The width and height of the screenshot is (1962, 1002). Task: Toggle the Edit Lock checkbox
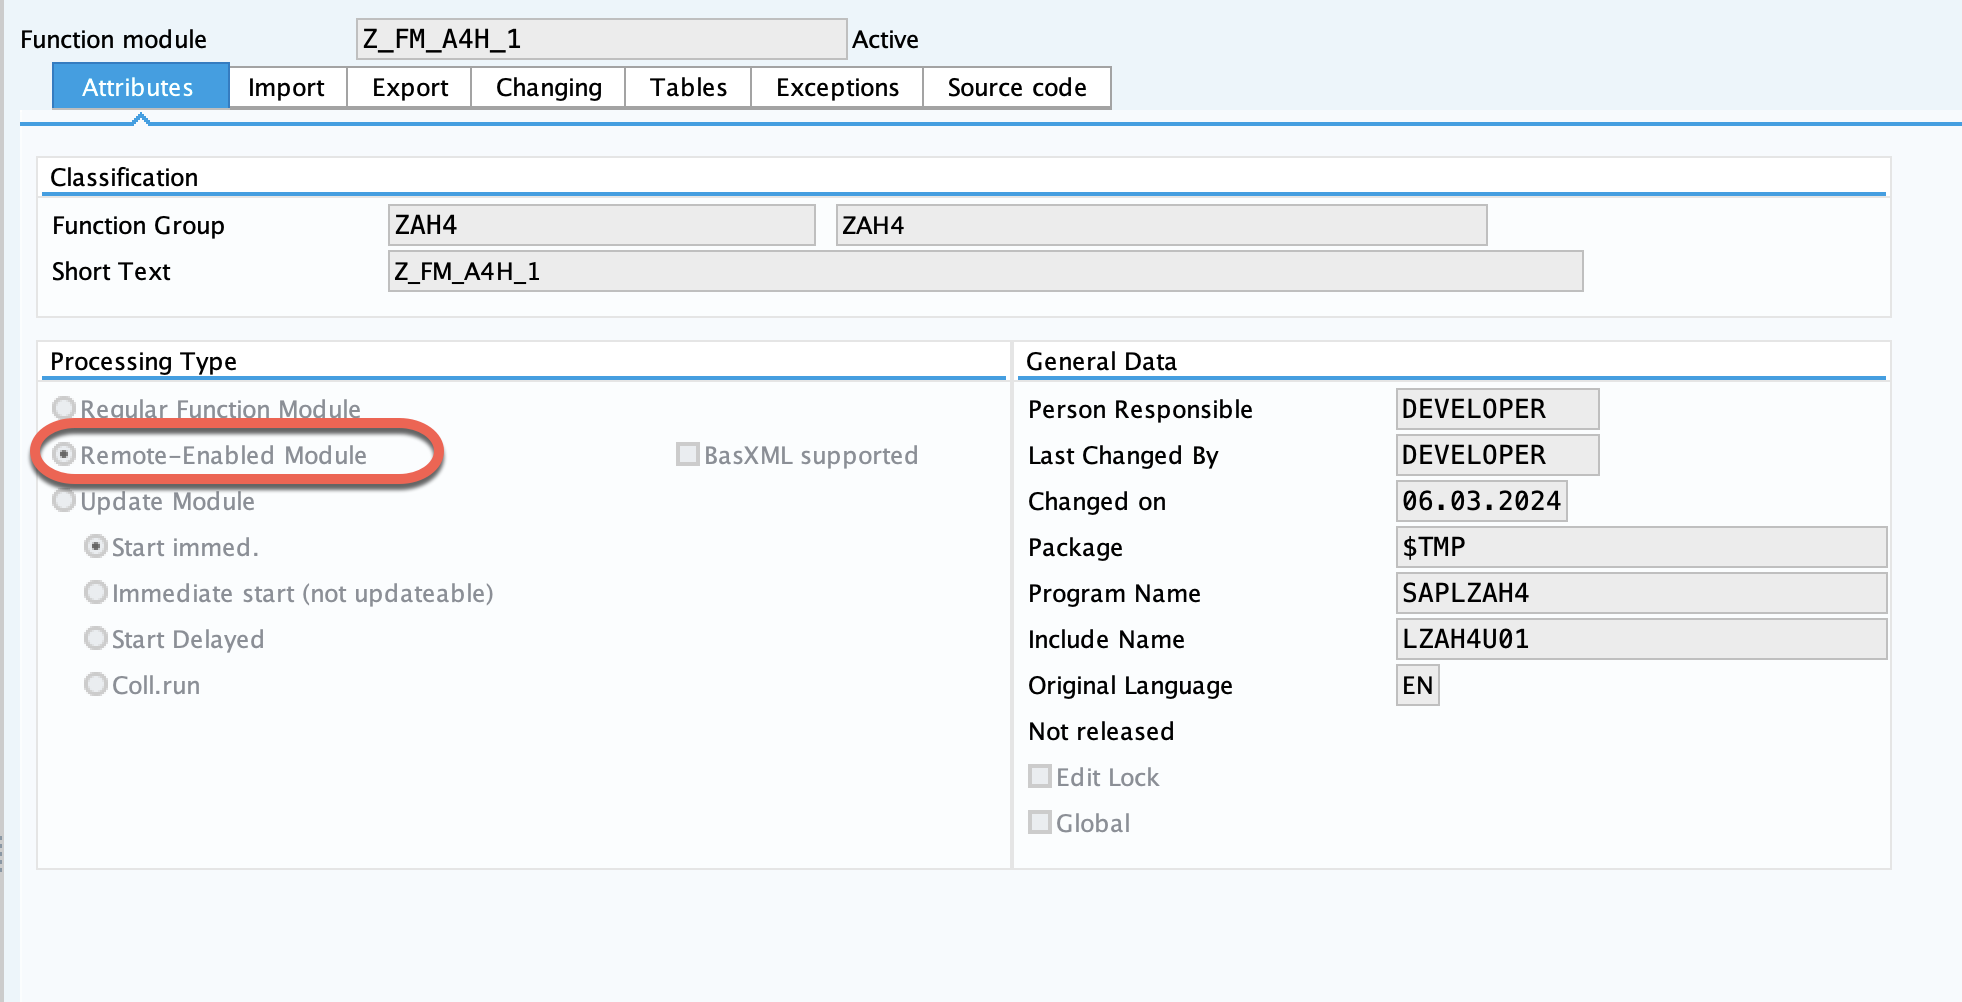[1040, 776]
